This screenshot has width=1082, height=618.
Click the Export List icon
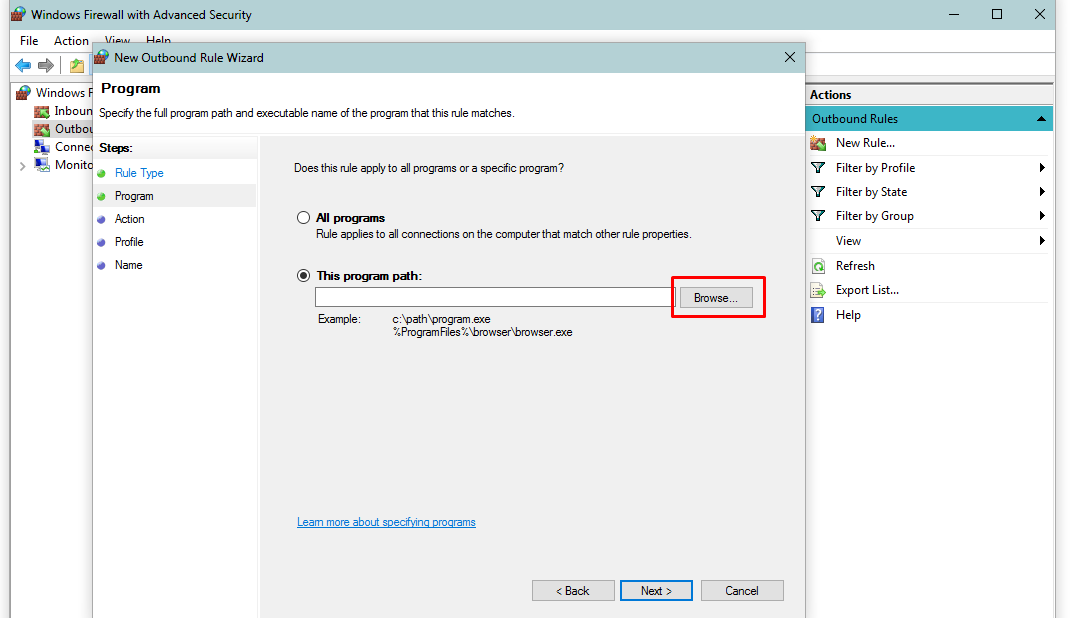(820, 289)
